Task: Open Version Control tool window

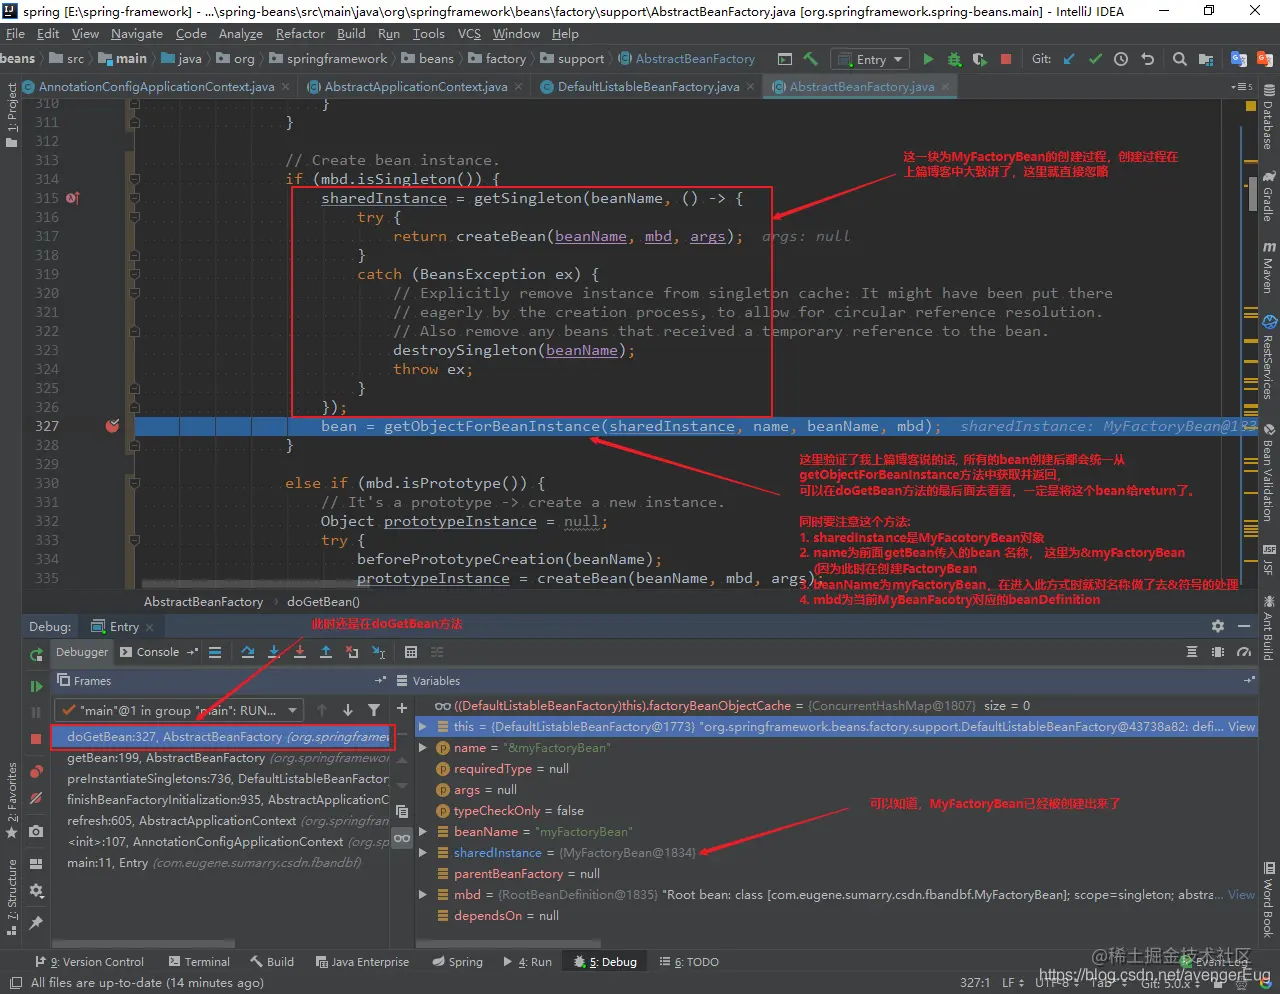Action: 89,962
